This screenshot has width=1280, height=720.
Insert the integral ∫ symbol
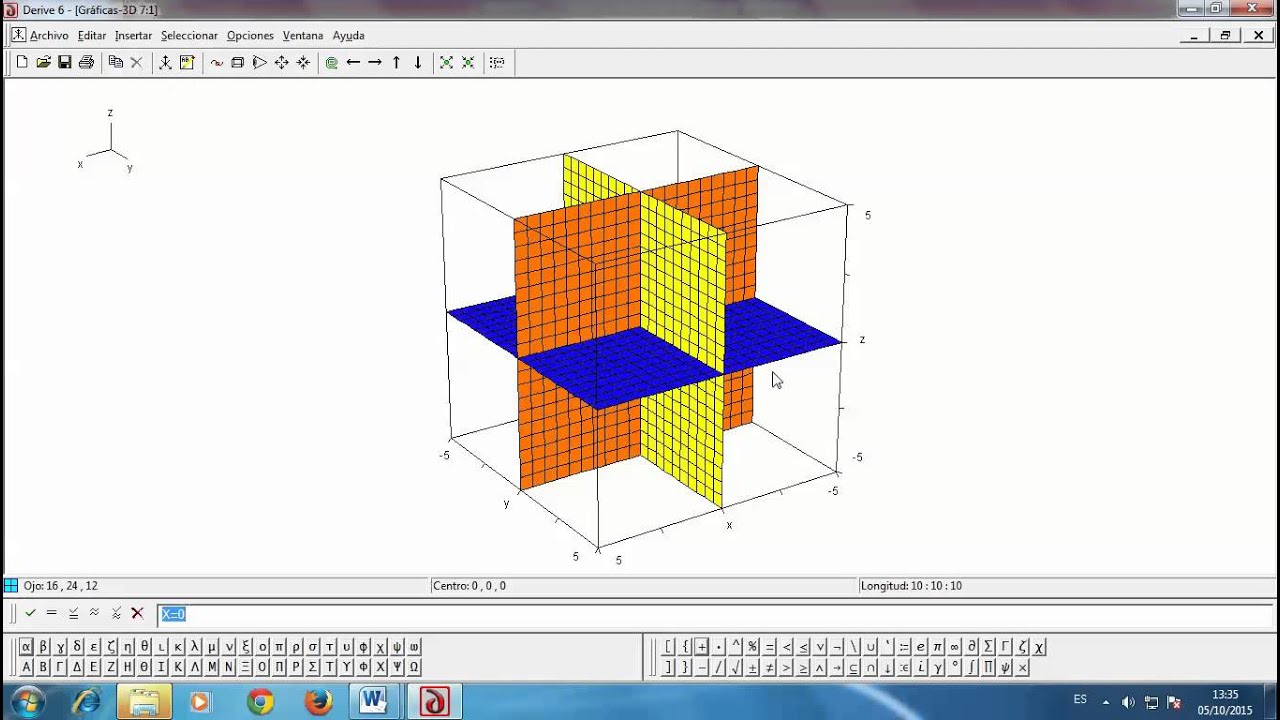973,667
